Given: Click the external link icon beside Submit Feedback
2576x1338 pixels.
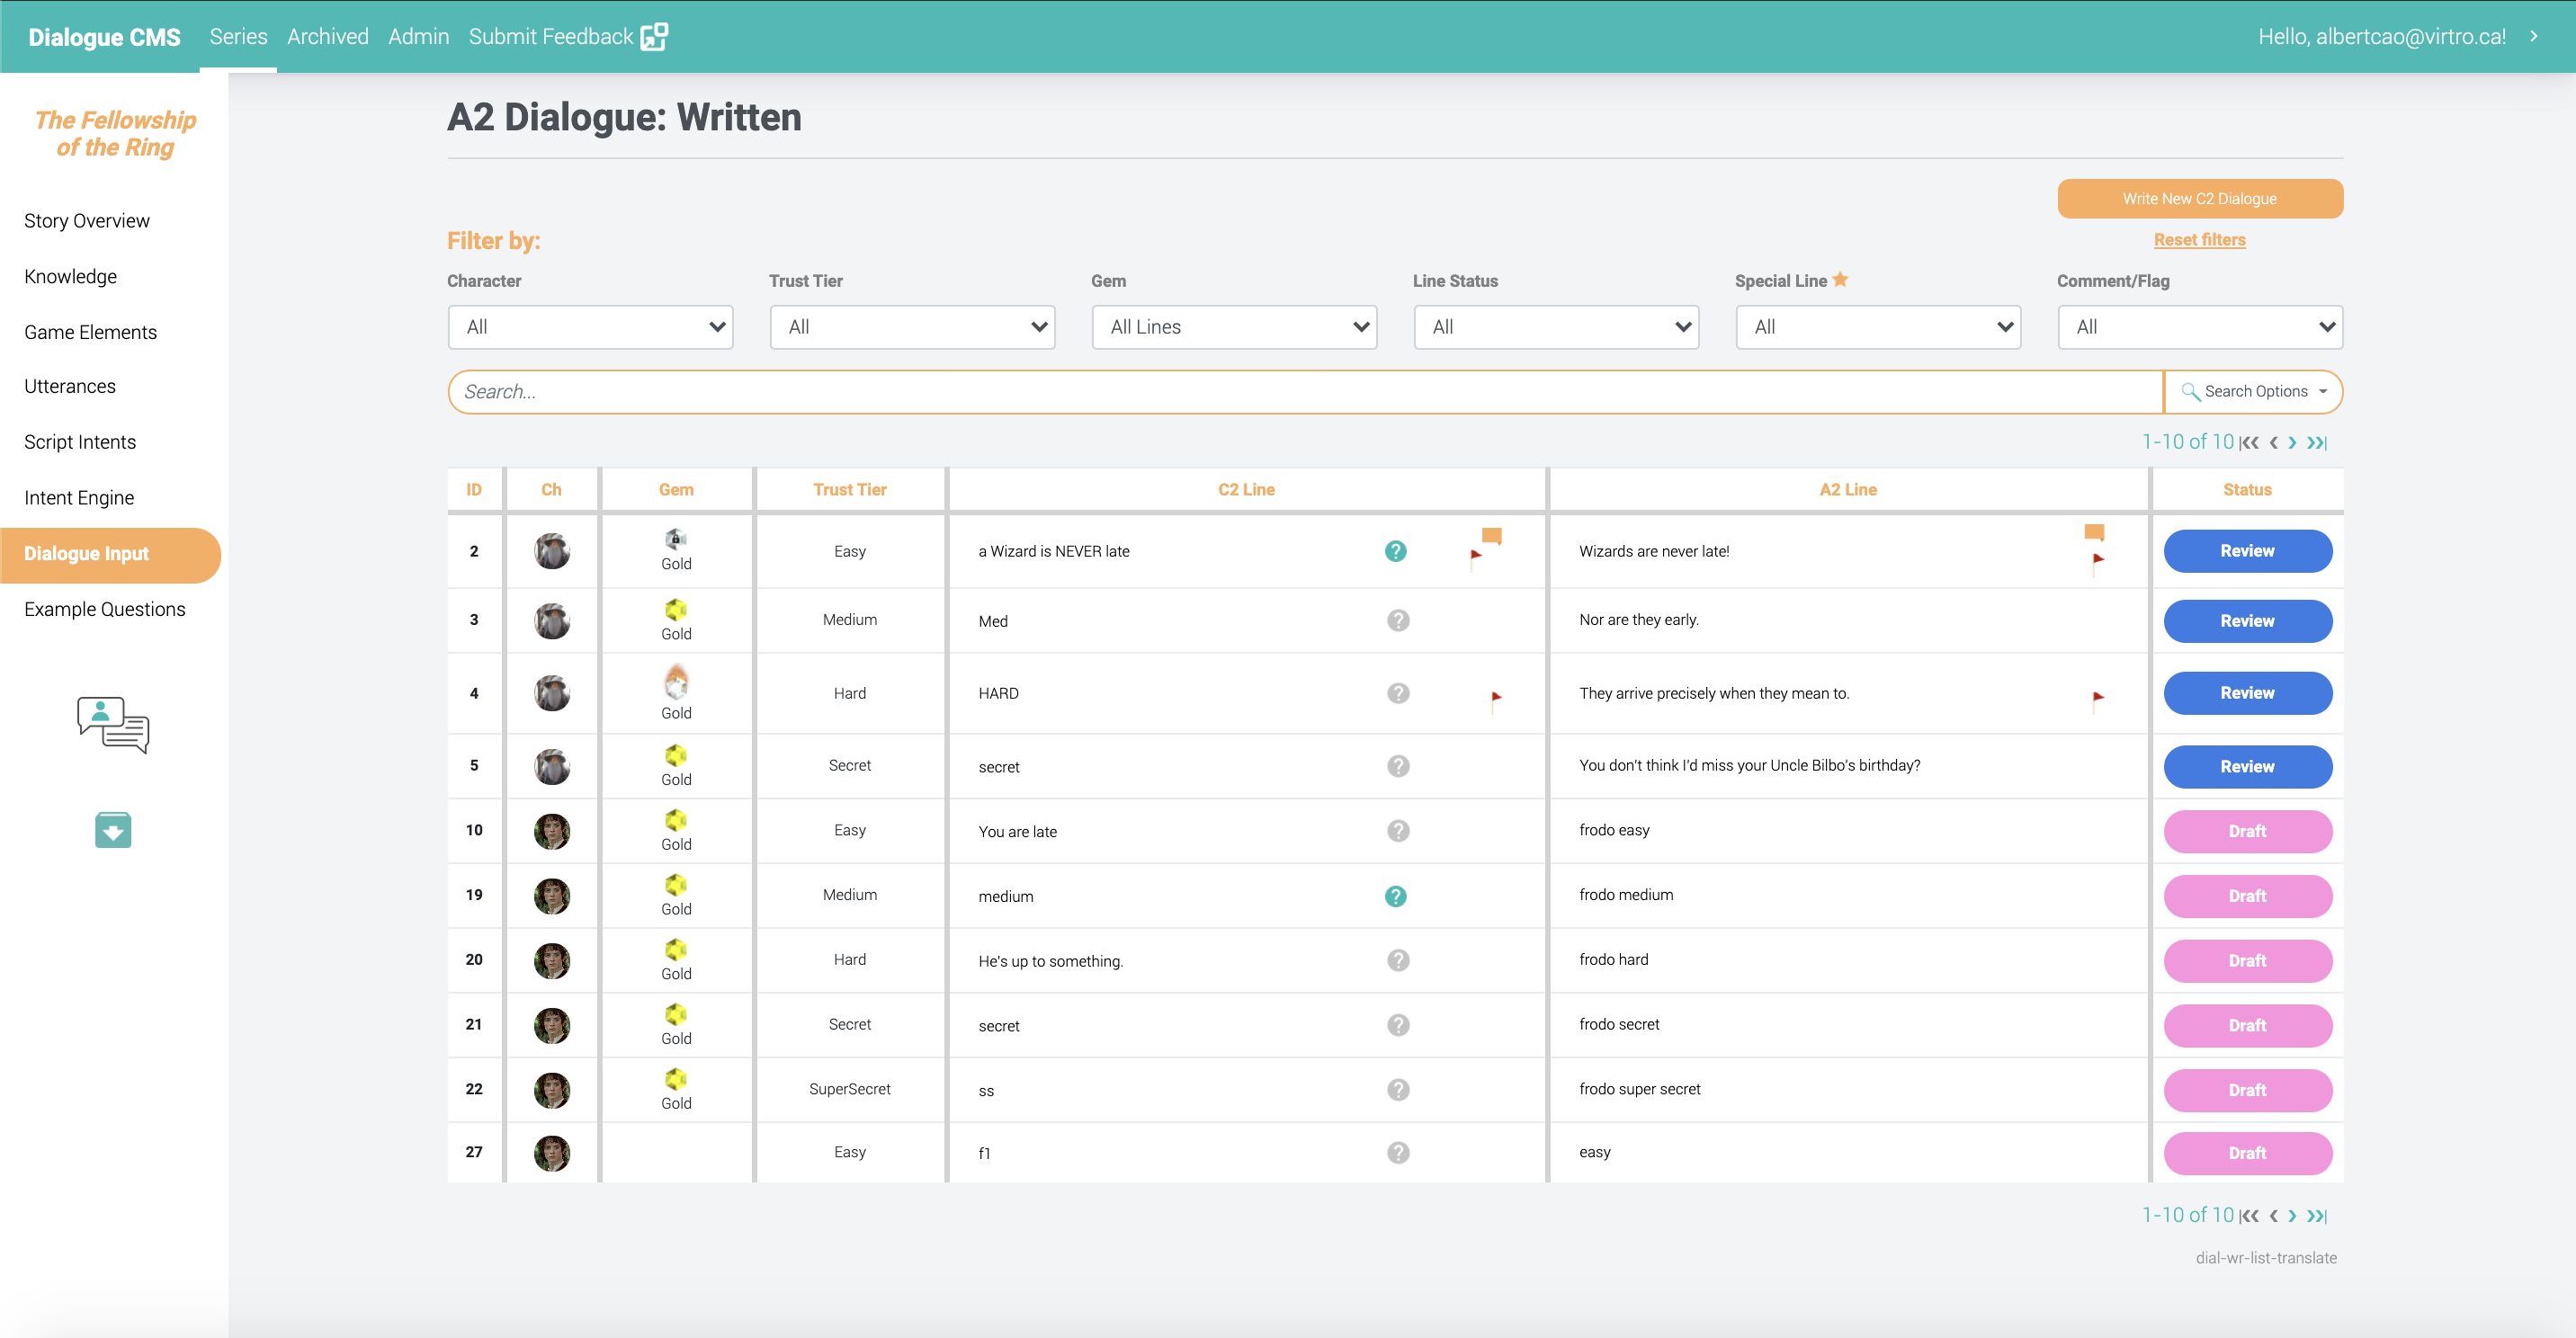Looking at the screenshot, I should click(x=654, y=37).
